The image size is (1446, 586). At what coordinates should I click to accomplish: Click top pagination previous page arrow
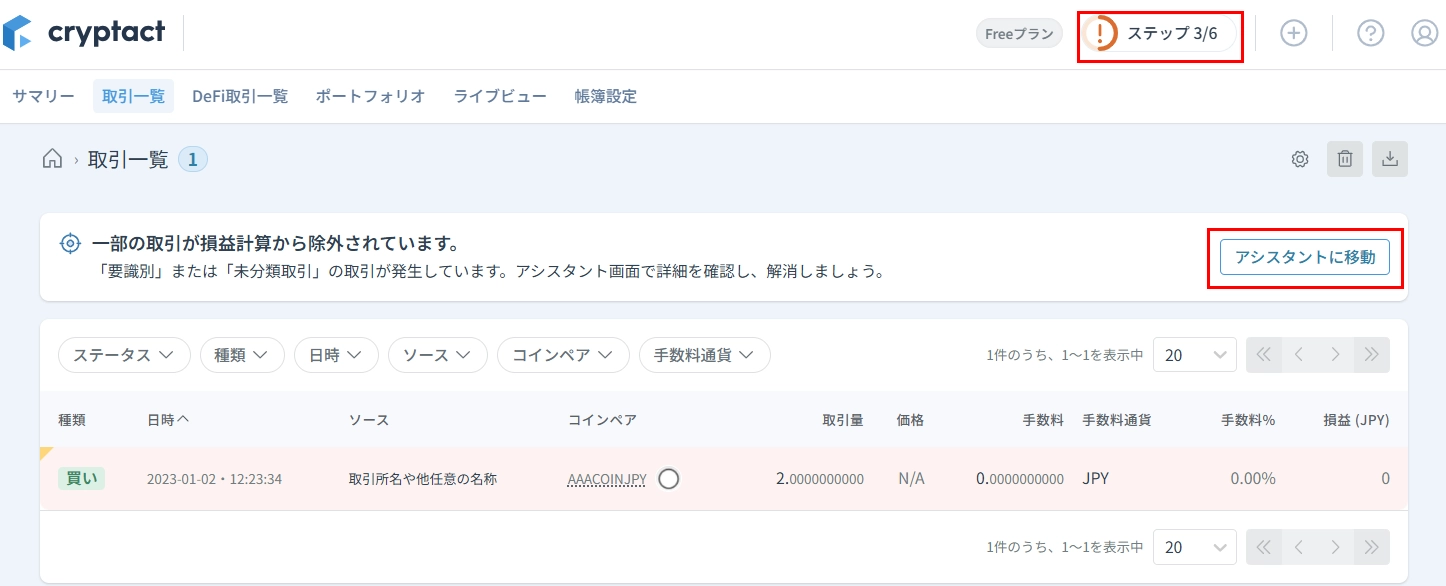pyautogui.click(x=1300, y=355)
